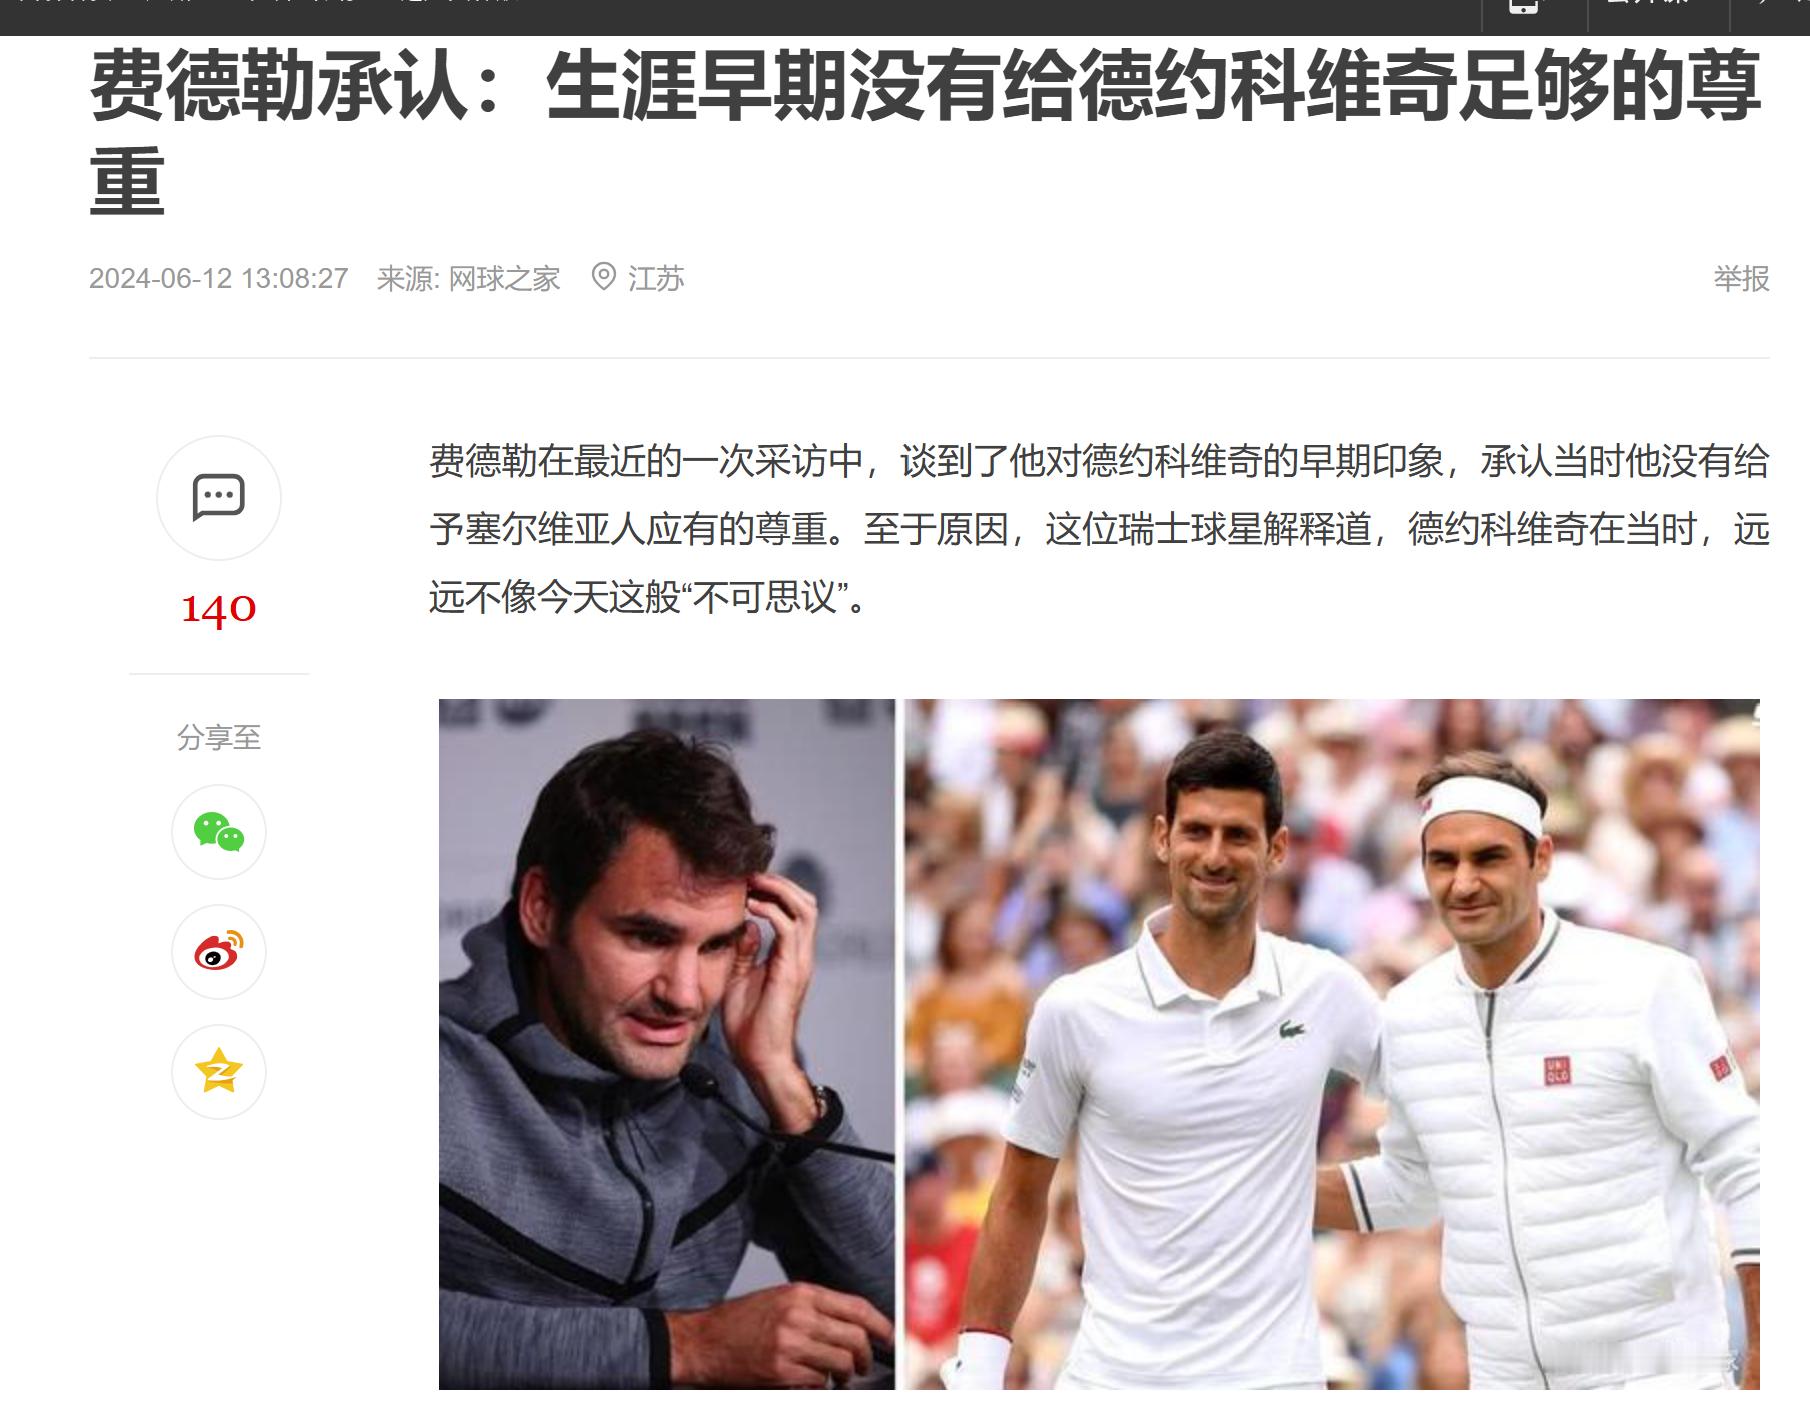Click the 举报 report link
This screenshot has width=1810, height=1406.
(1741, 278)
